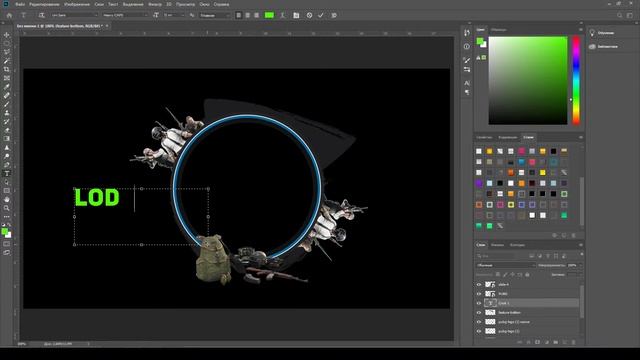Open the font family dropdown
The height and width of the screenshot is (360, 640).
75,15
